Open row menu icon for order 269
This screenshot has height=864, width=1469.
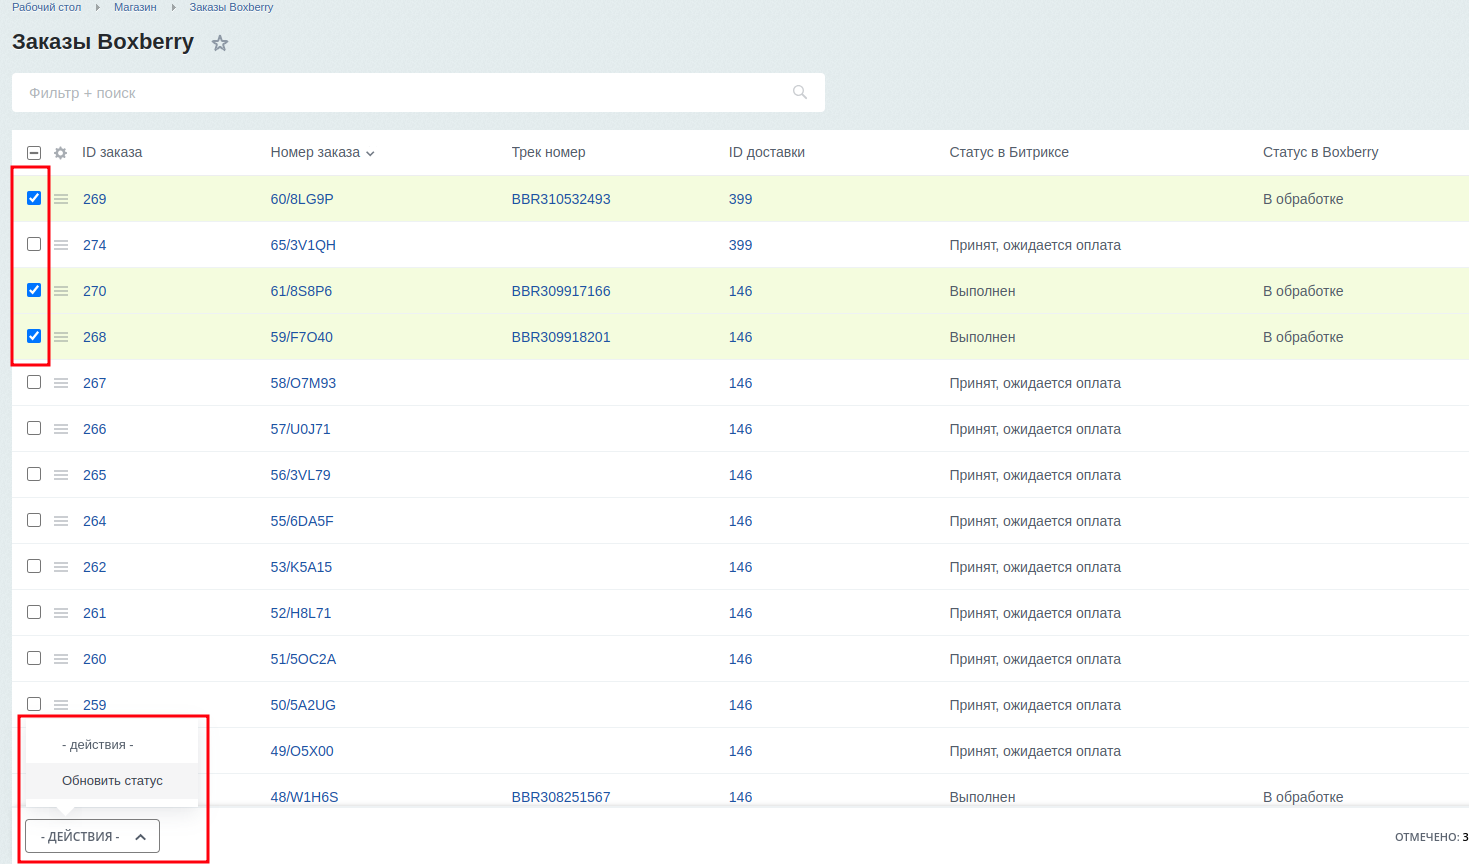[x=61, y=199]
